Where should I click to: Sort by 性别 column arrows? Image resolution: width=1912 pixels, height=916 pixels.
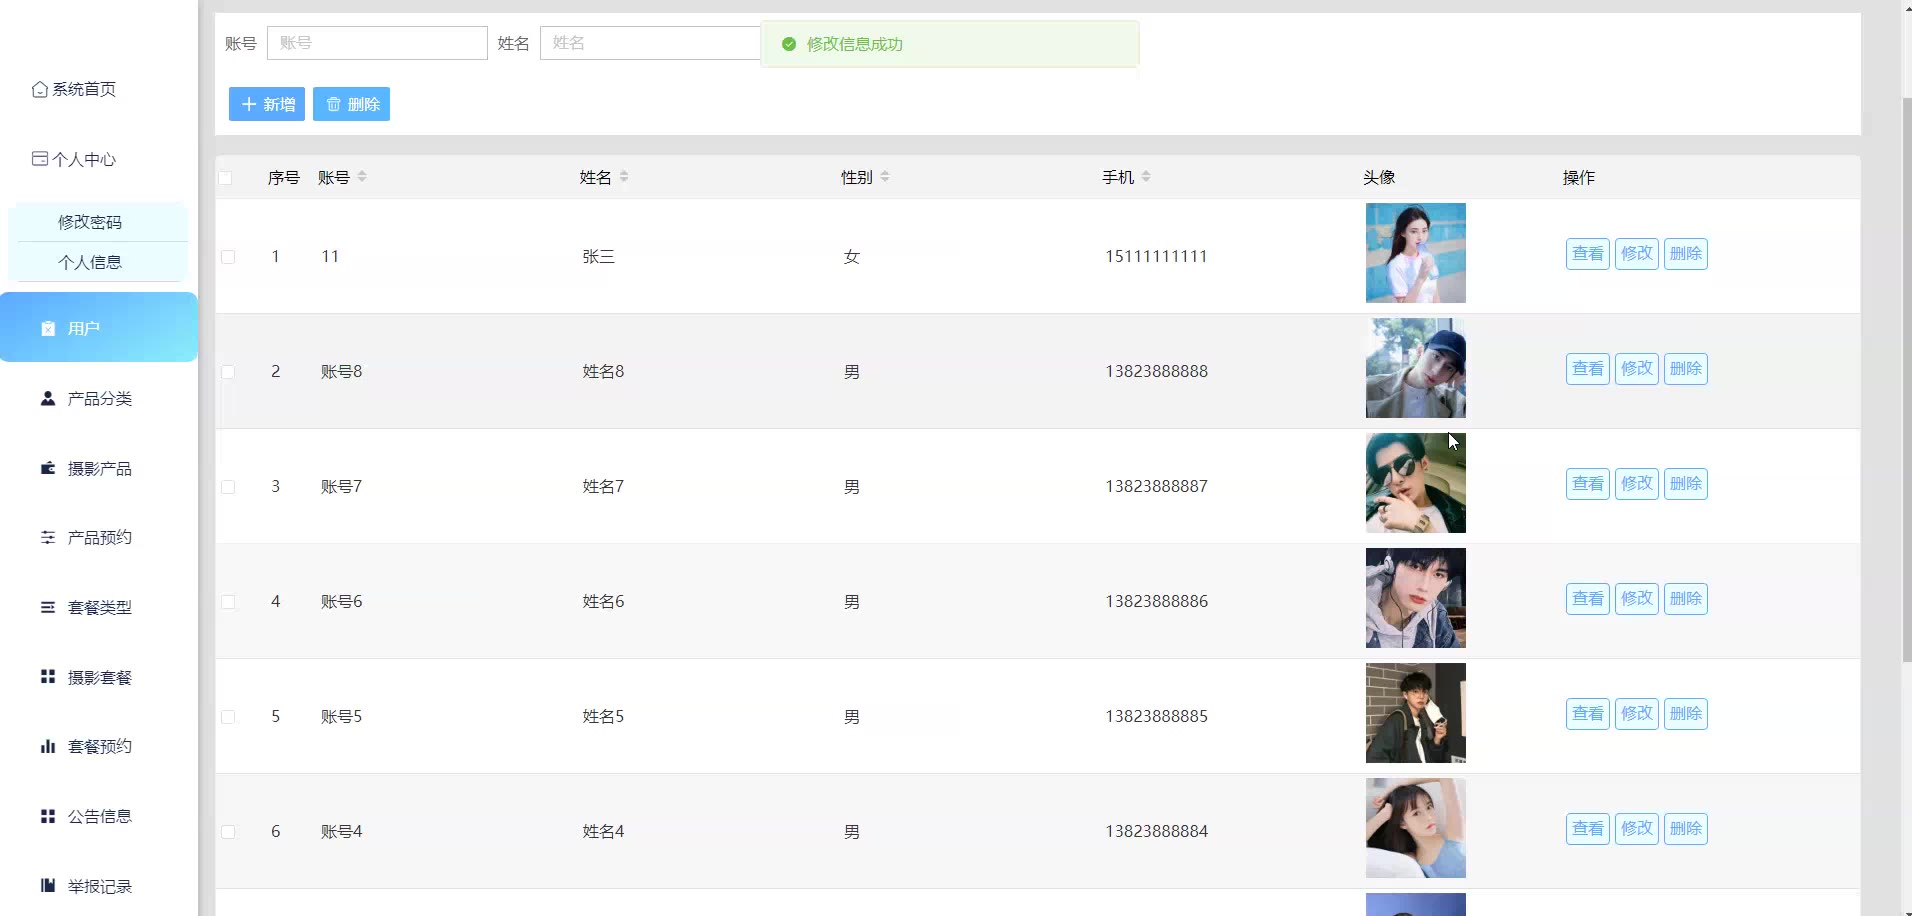click(885, 177)
